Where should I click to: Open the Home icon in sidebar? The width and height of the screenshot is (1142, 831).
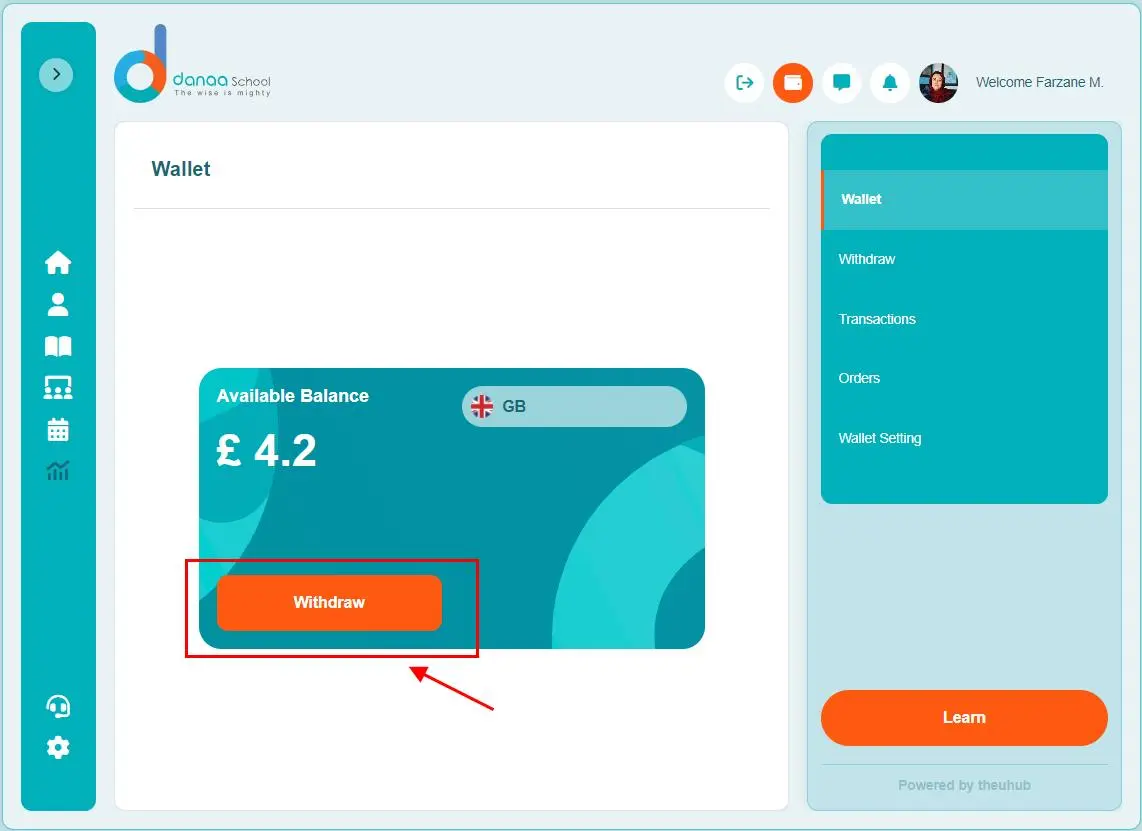click(58, 262)
